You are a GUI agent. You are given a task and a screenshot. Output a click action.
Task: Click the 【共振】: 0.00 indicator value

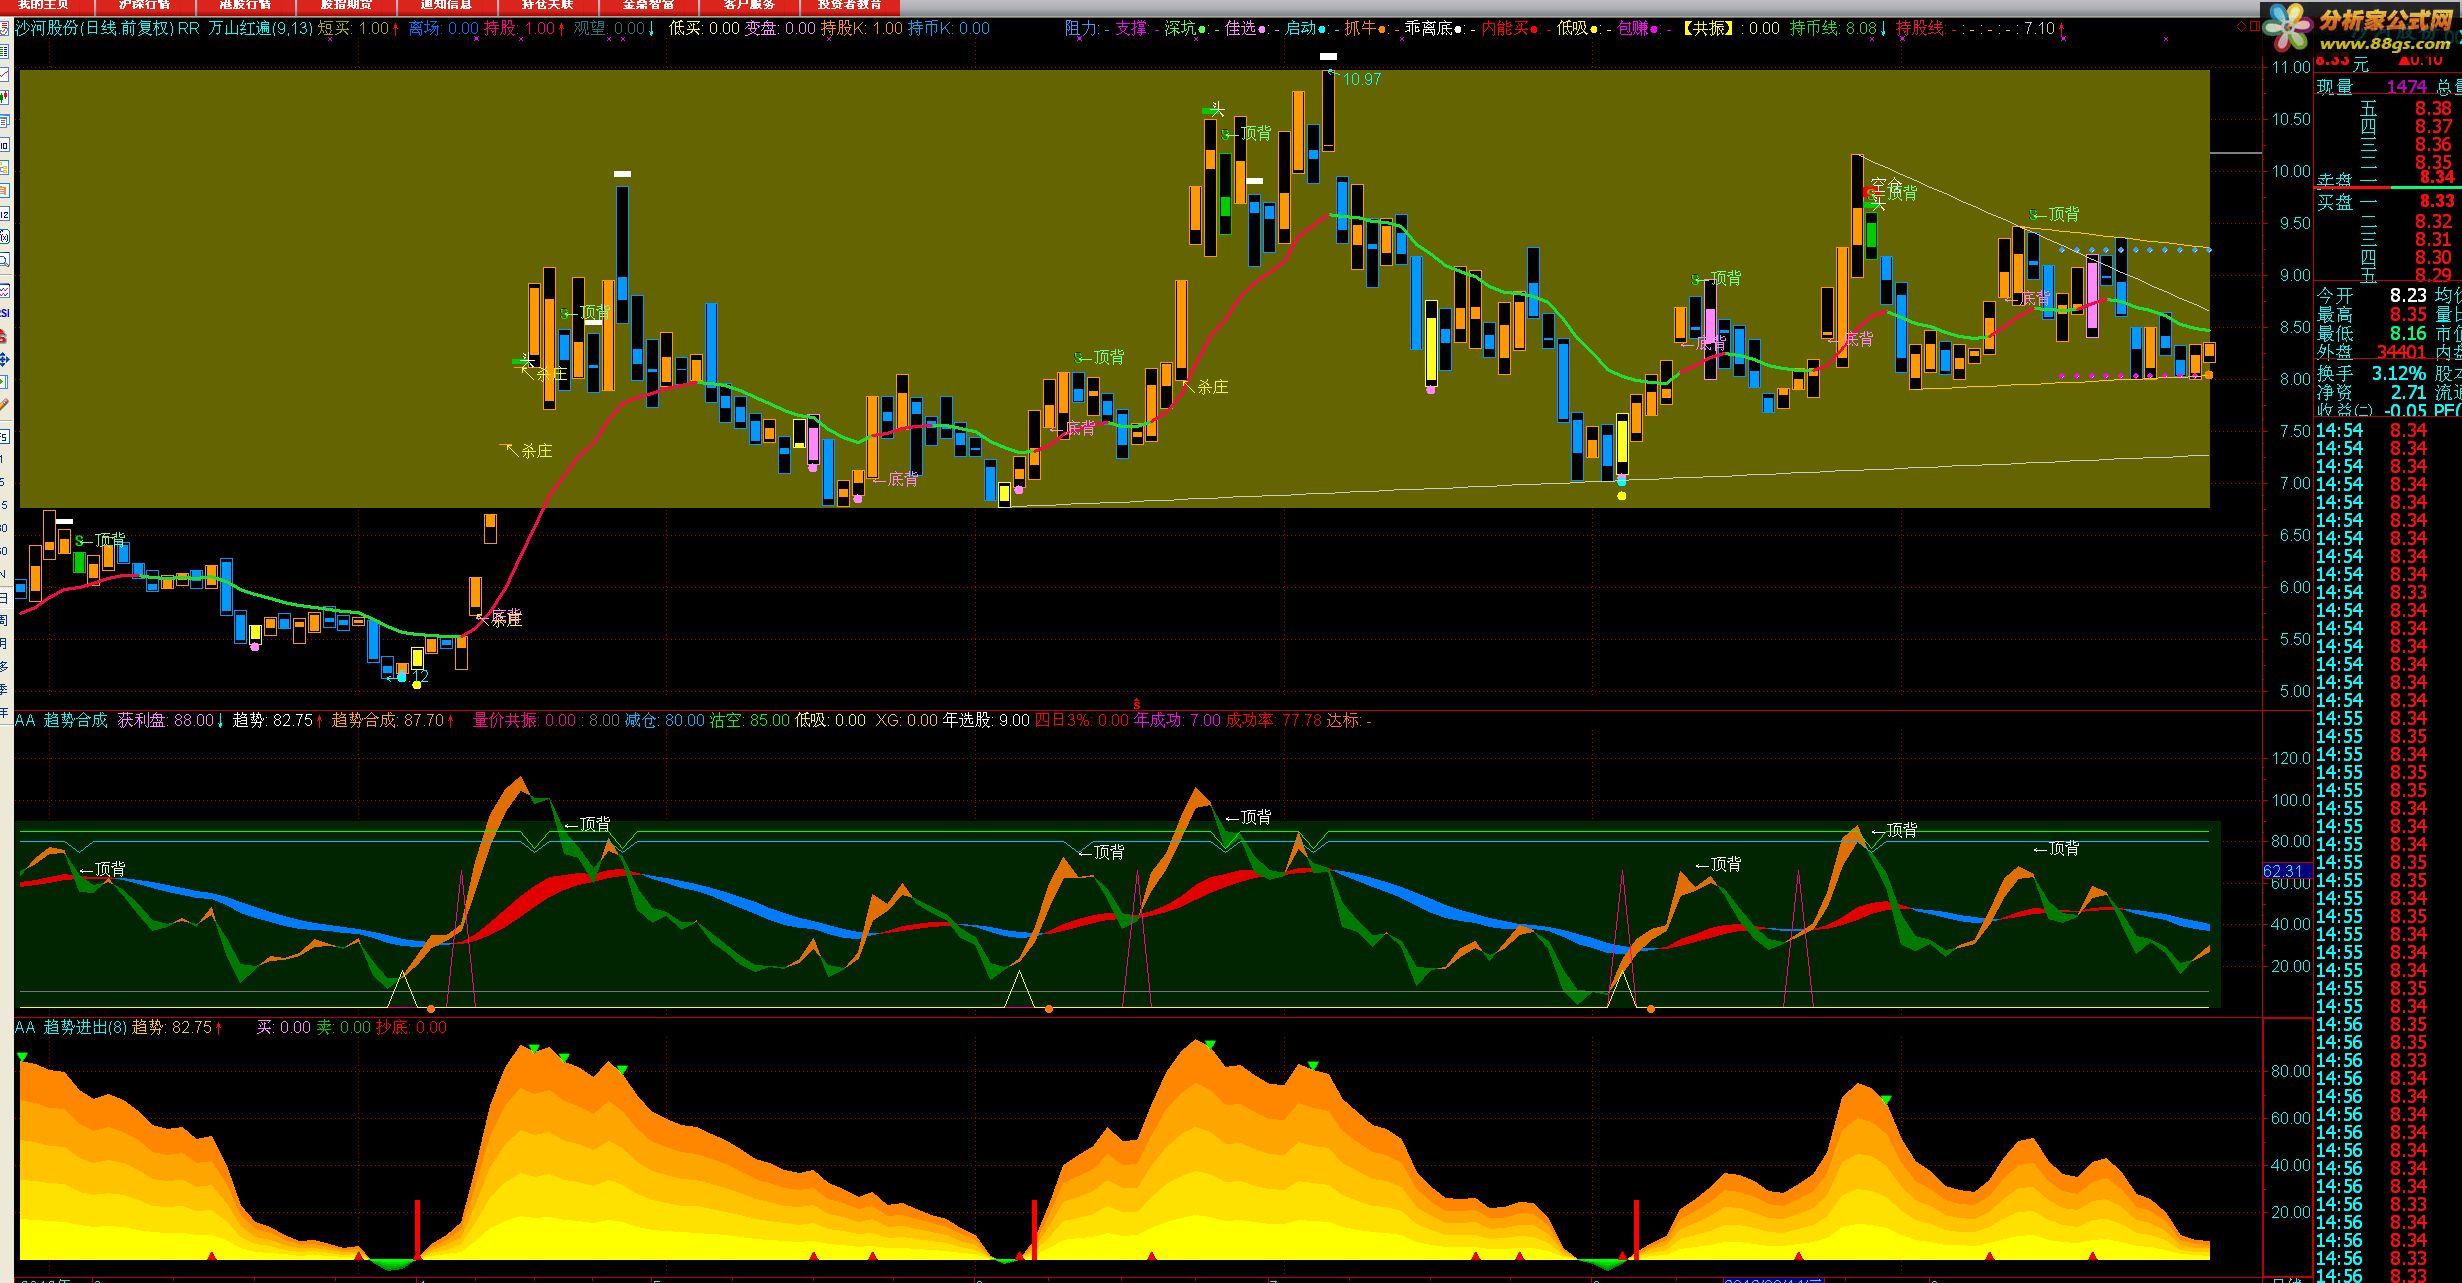point(1728,28)
